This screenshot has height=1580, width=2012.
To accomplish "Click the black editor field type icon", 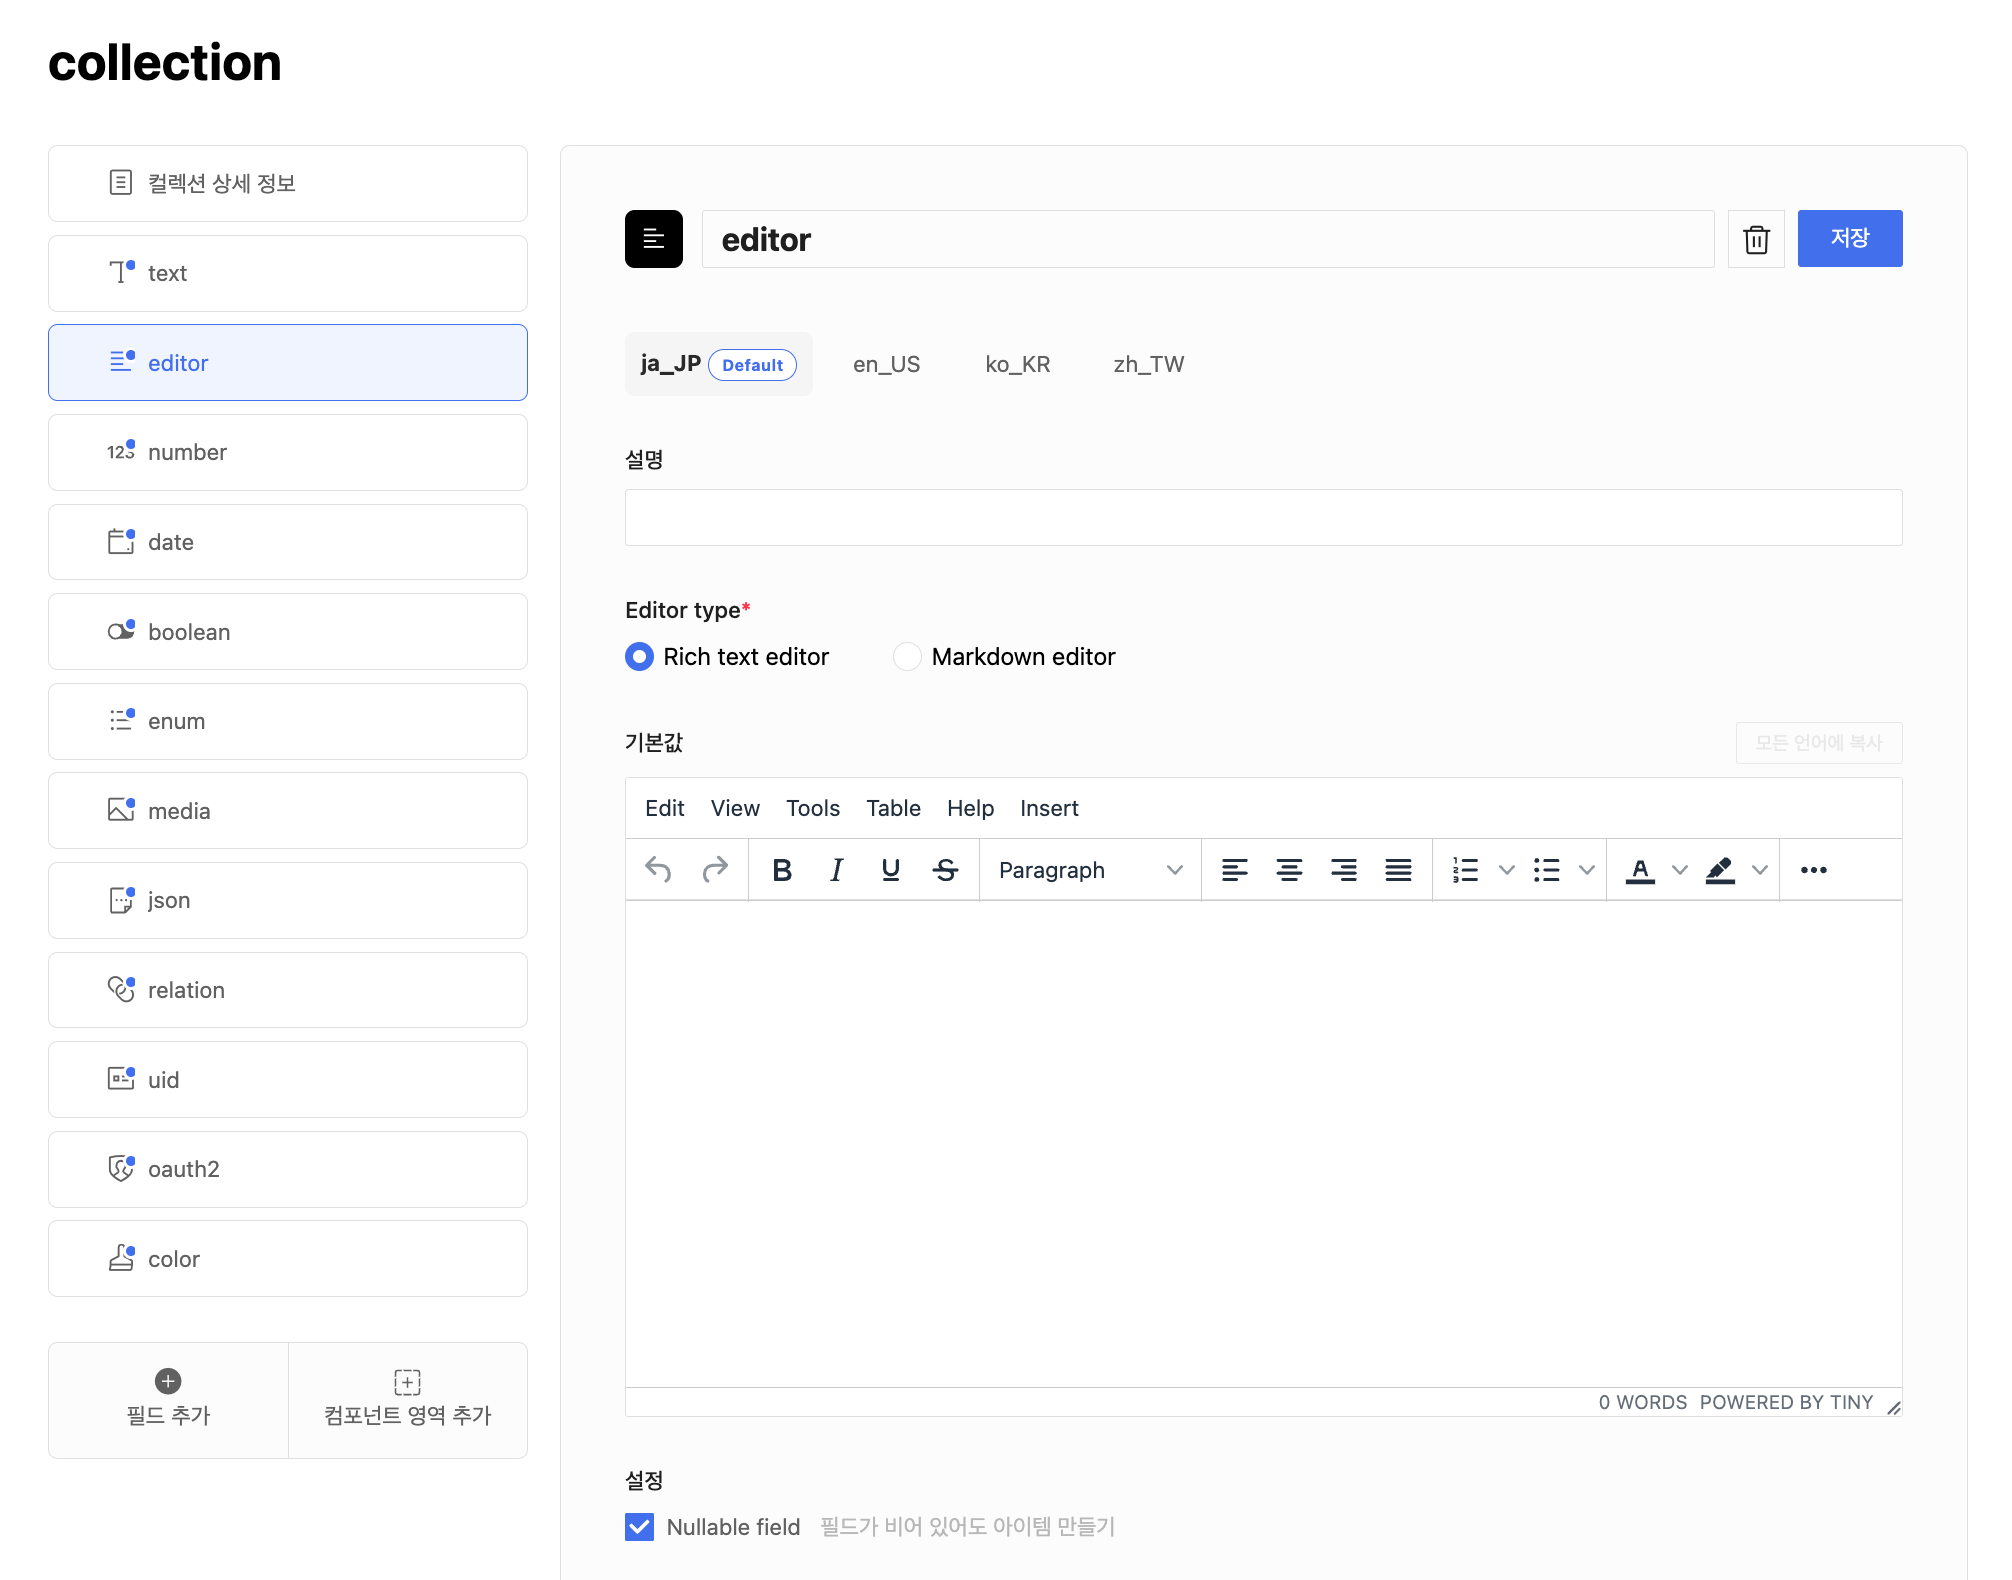I will [654, 239].
